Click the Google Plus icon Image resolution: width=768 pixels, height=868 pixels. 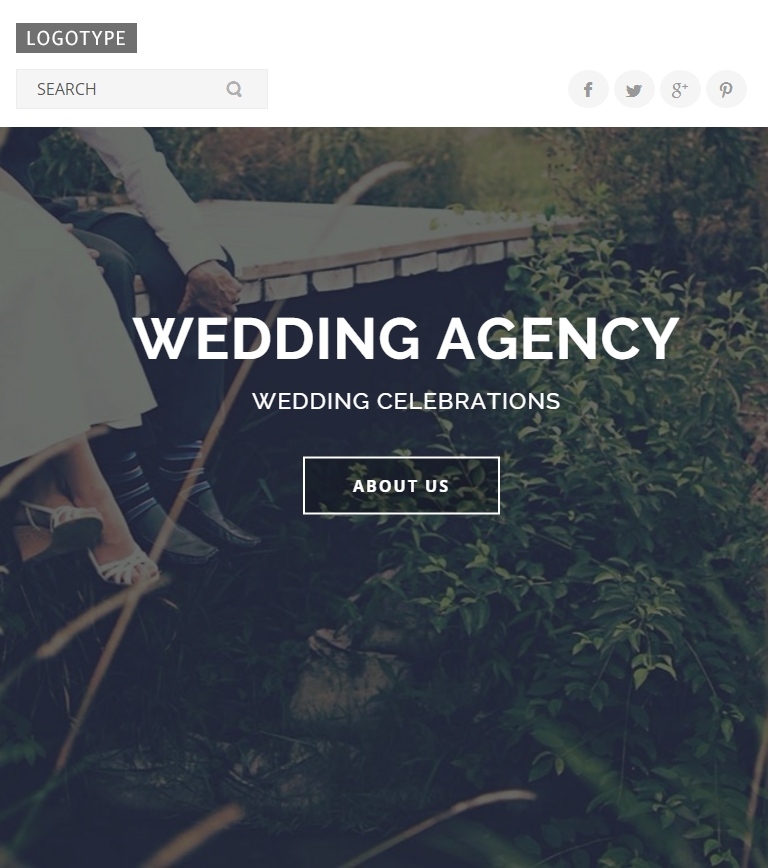coord(680,89)
